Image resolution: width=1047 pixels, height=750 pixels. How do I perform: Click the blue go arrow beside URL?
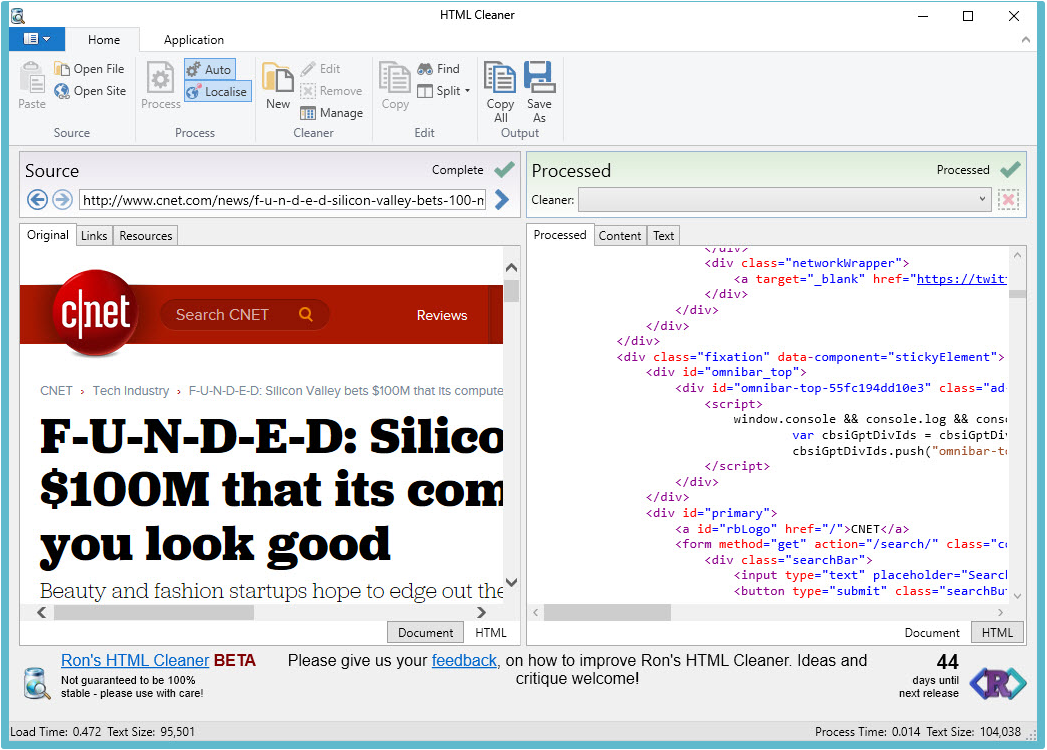pos(502,200)
